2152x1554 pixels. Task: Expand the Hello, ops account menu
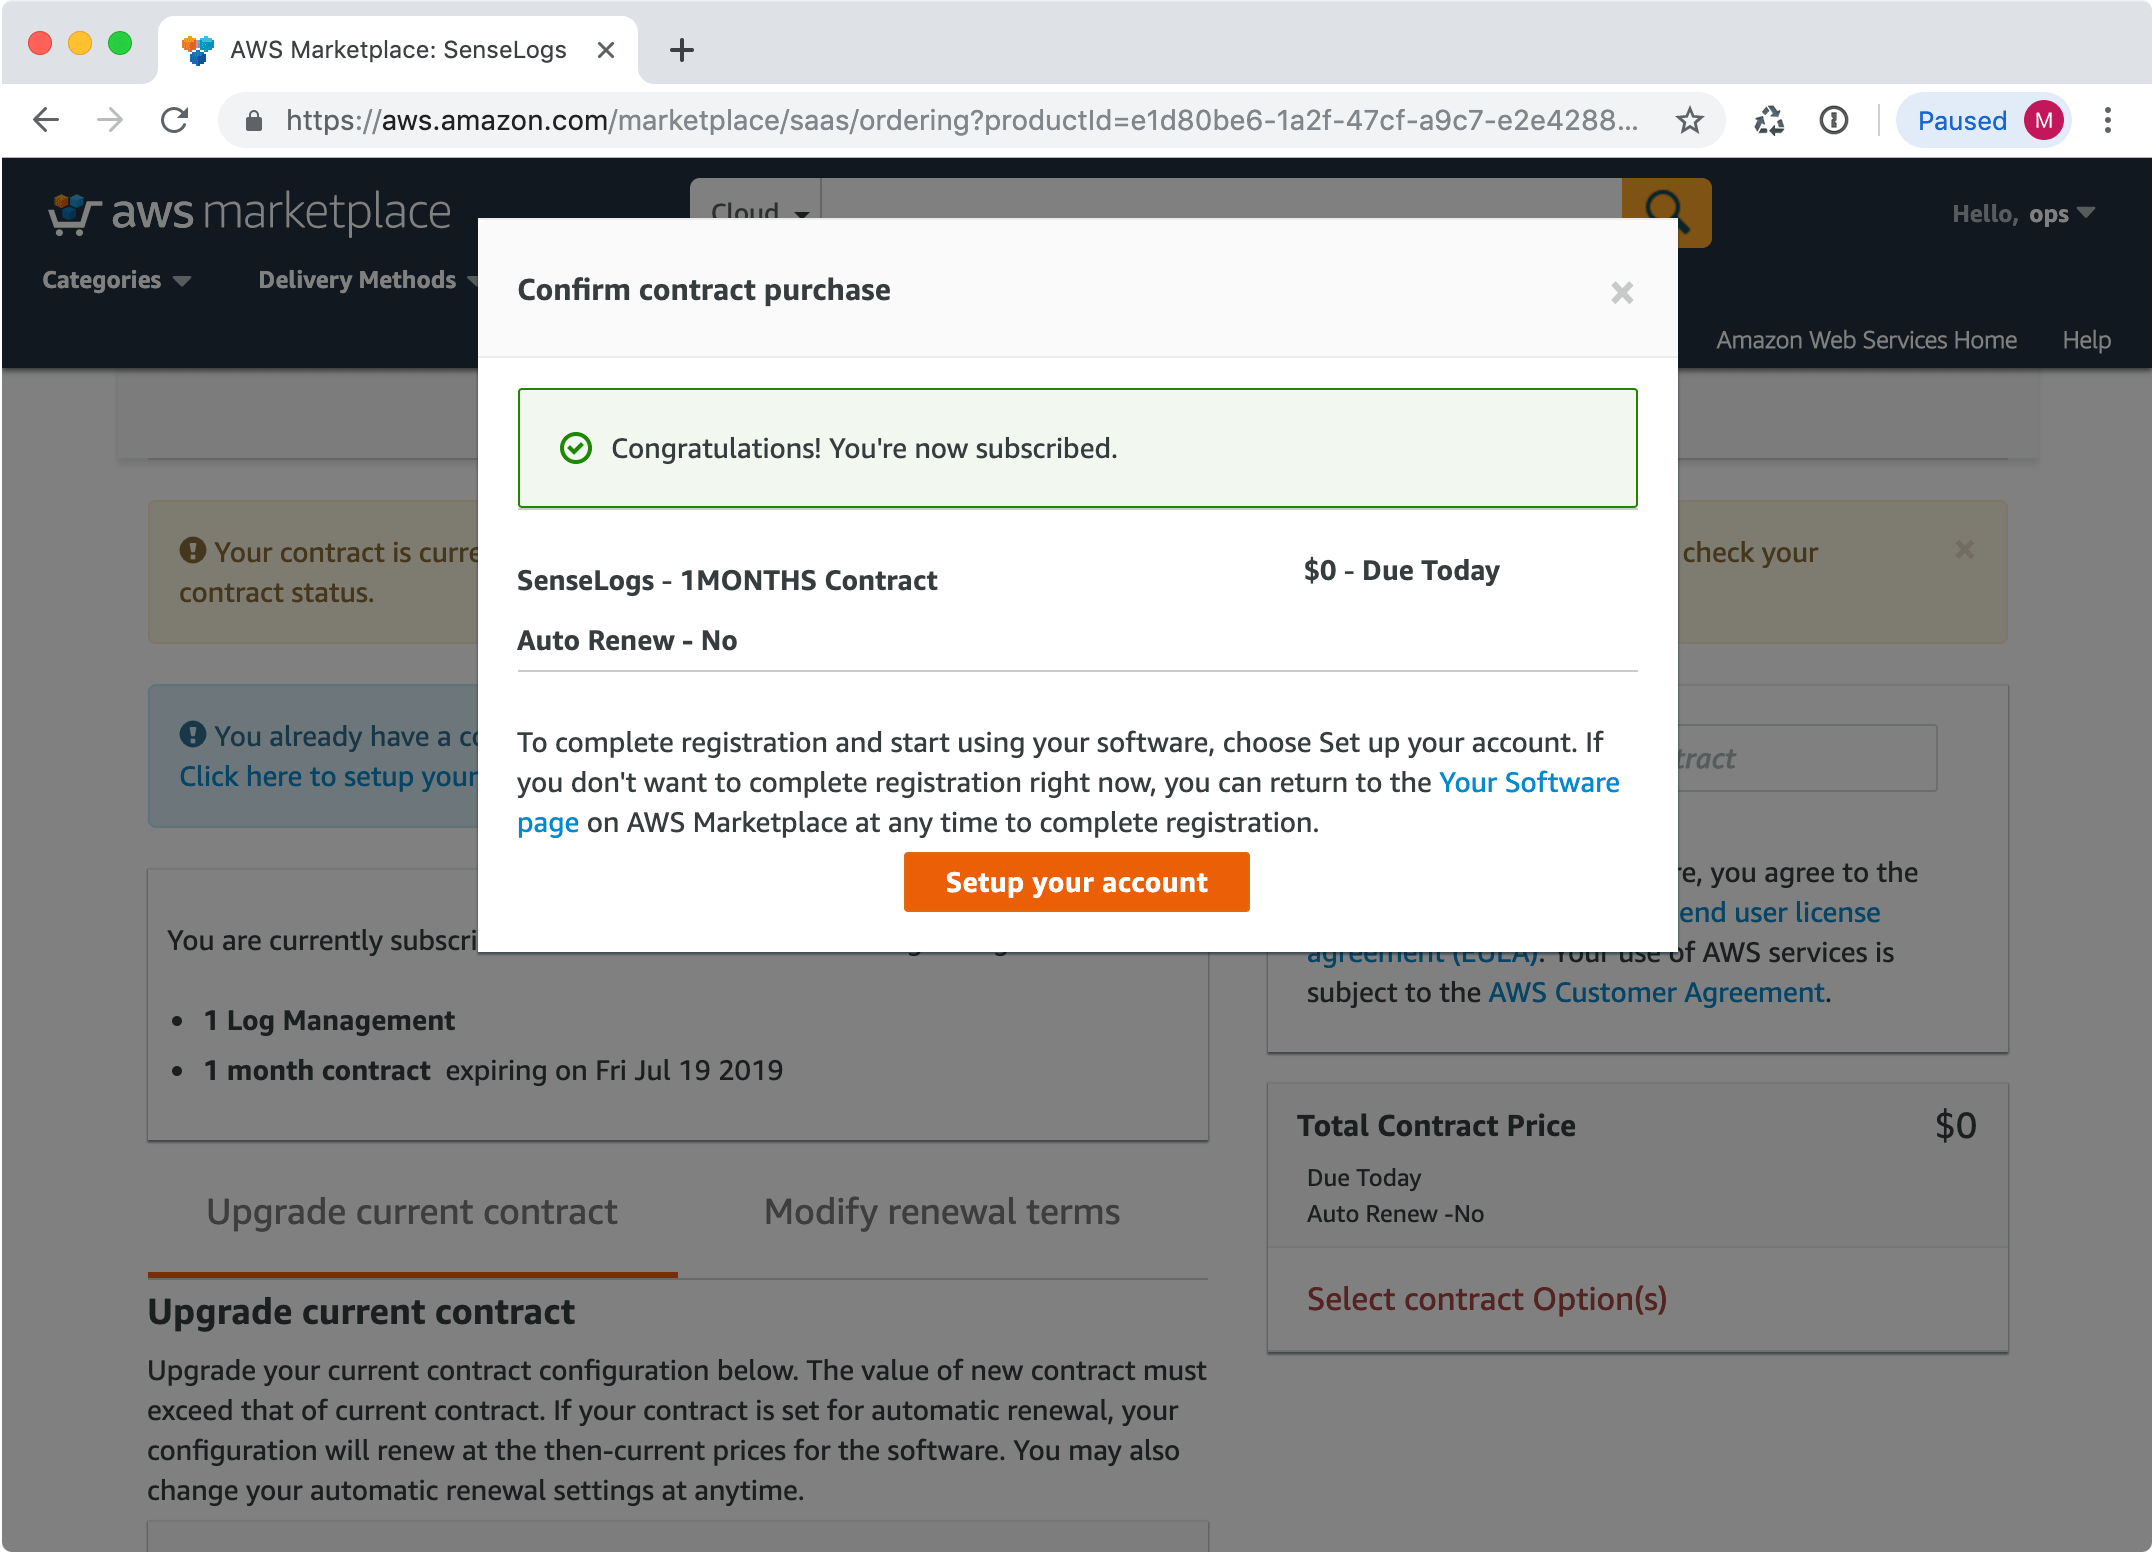[x=2024, y=214]
